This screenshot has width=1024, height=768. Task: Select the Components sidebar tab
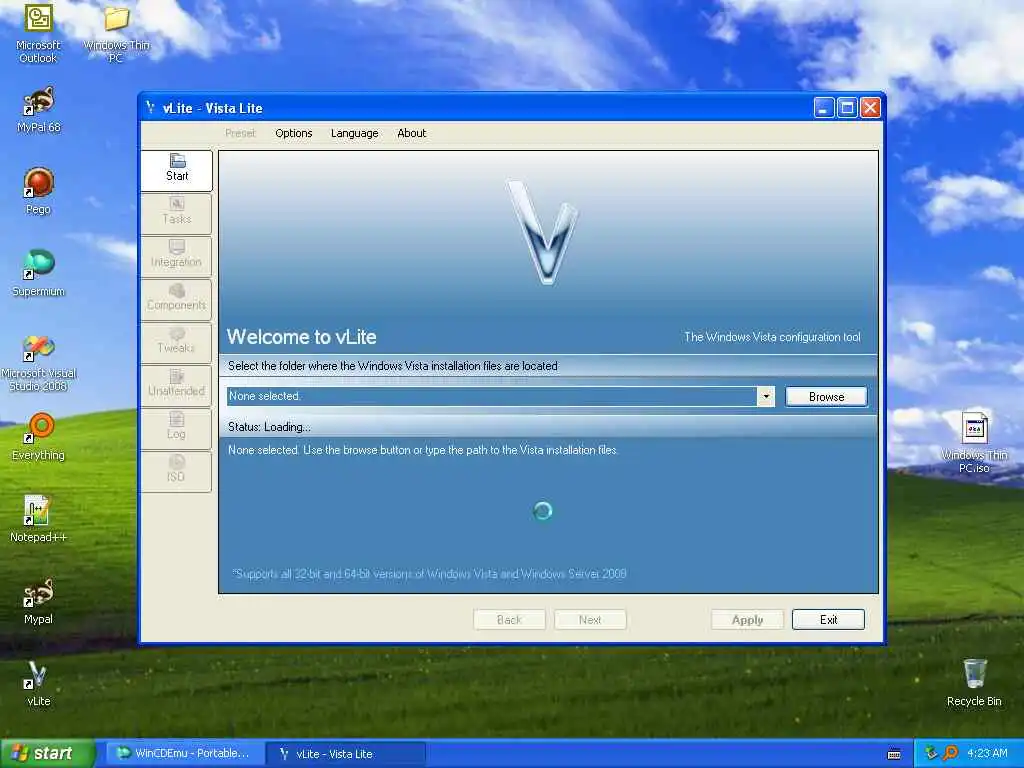(x=176, y=299)
